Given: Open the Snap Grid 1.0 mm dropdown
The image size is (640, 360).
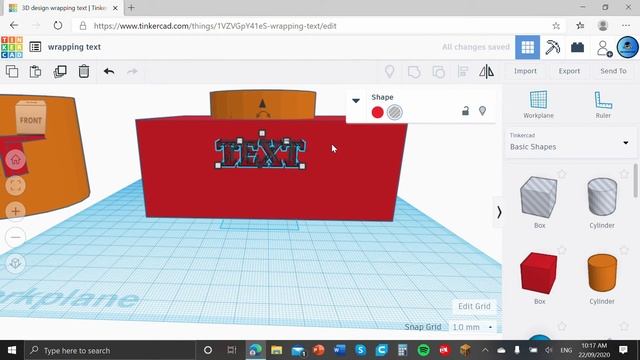Looking at the screenshot, I should 472,327.
